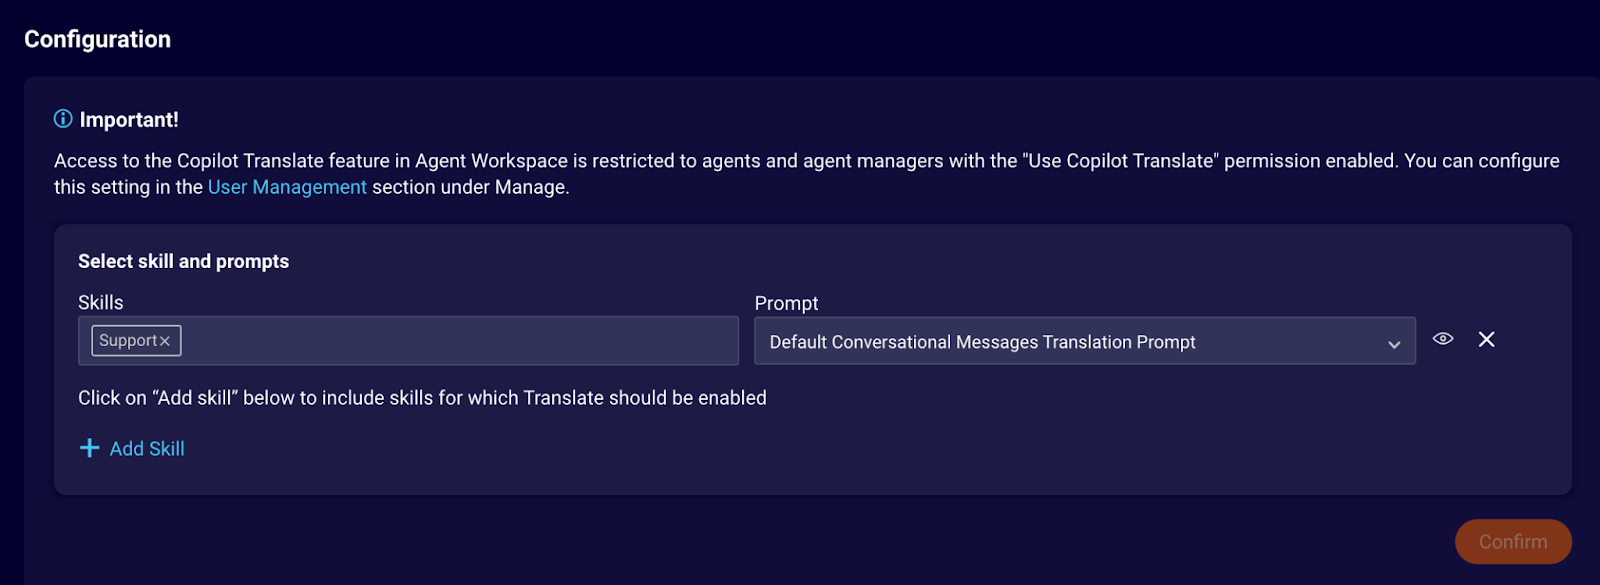This screenshot has width=1600, height=585.
Task: Click the plus icon for Add Skill
Action: [x=89, y=448]
